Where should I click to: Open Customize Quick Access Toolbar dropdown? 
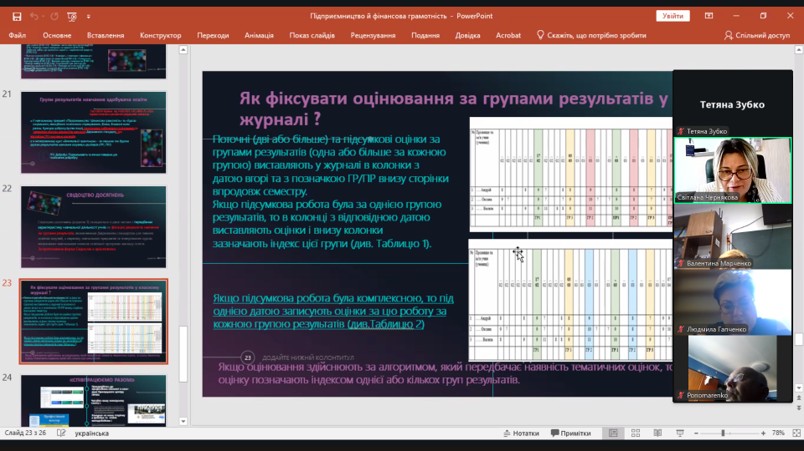click(88, 16)
